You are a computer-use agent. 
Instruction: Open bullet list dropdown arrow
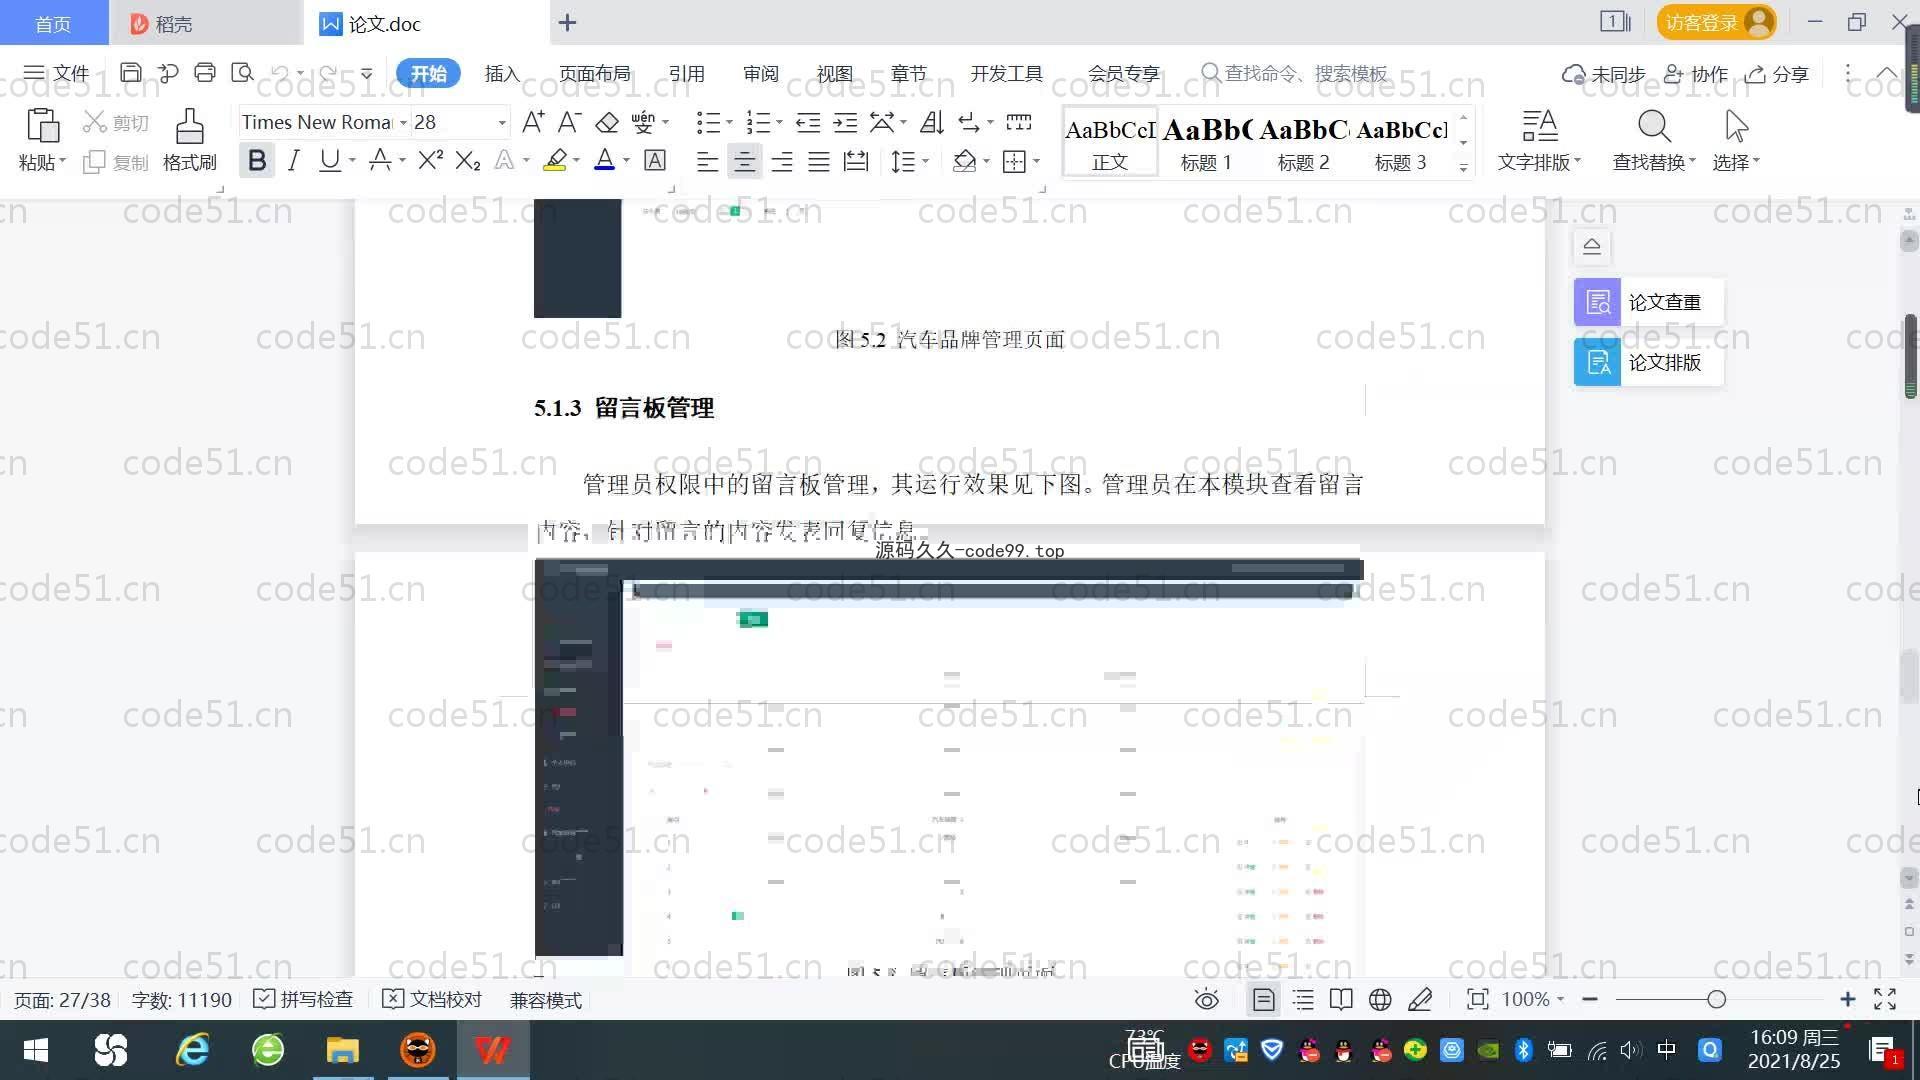[x=729, y=122]
